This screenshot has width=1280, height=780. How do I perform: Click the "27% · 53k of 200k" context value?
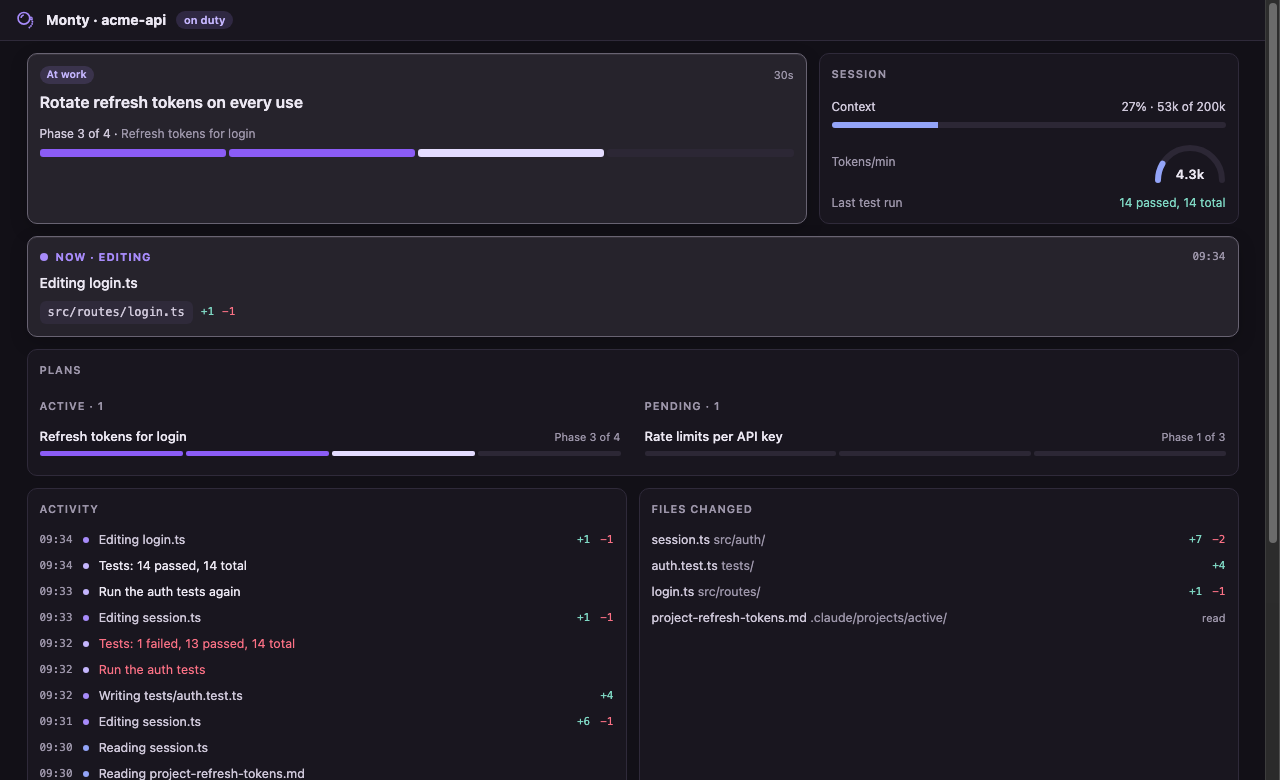[1173, 107]
